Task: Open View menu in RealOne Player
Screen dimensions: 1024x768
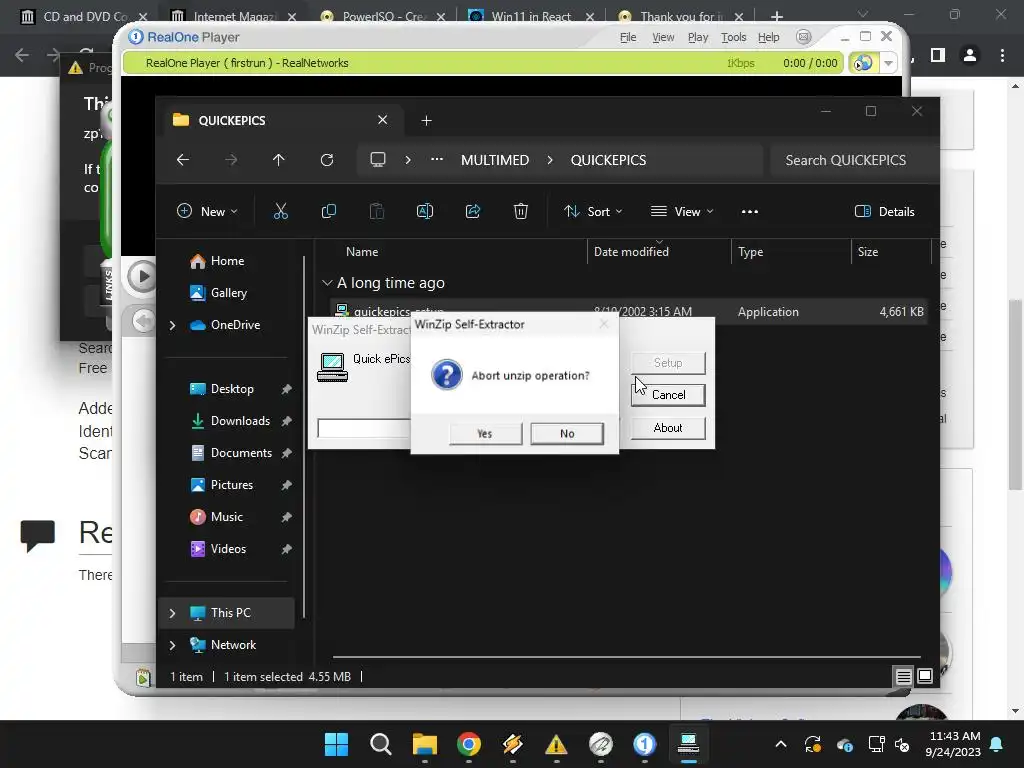Action: pos(663,37)
